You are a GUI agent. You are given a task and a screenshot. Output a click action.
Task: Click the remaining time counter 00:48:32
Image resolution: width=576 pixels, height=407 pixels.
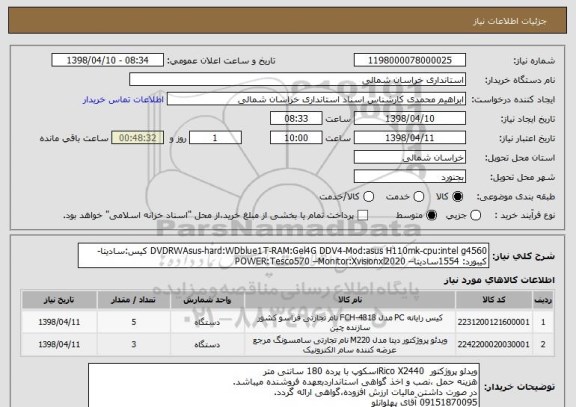click(138, 138)
